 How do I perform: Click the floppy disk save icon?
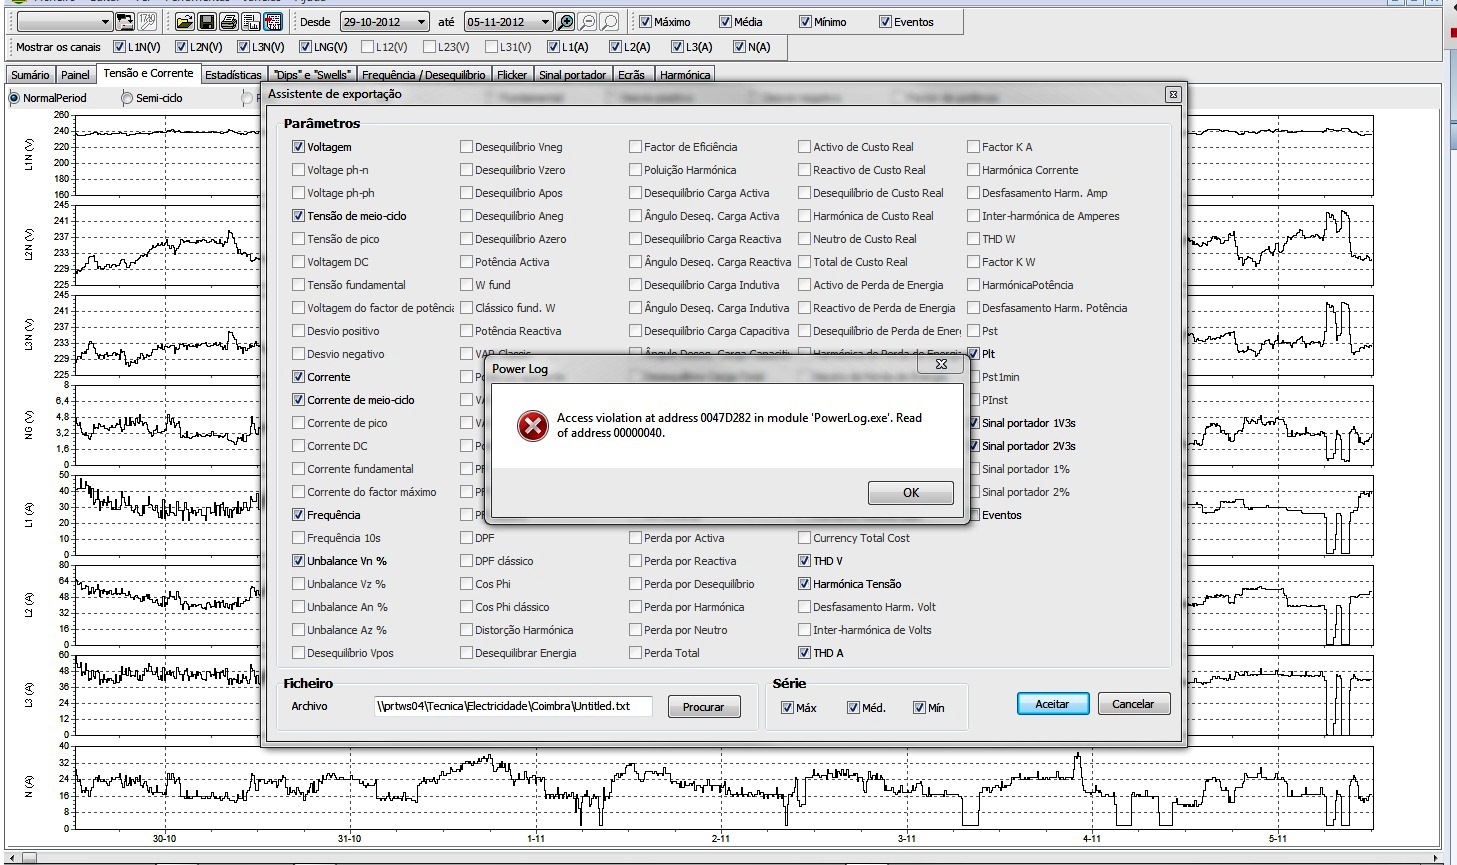(207, 22)
